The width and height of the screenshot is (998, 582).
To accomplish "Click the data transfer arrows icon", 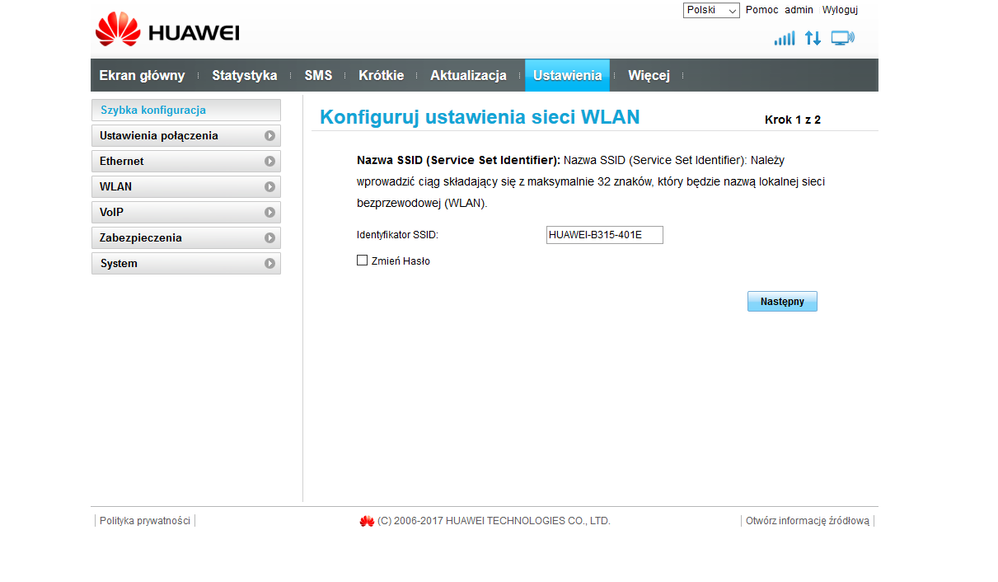I will click(x=813, y=38).
